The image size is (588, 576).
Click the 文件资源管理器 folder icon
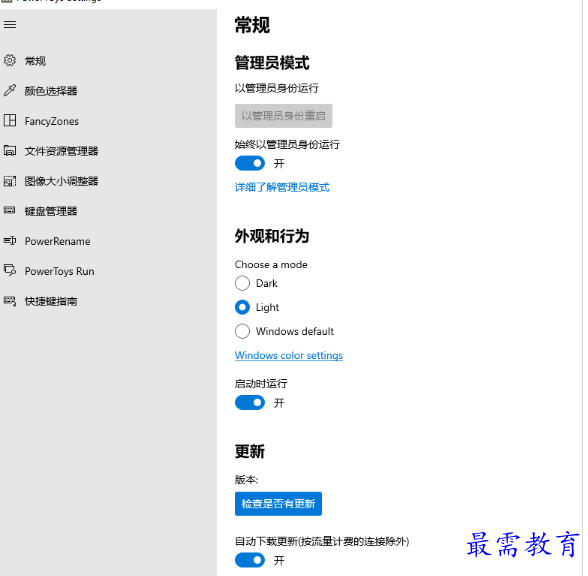(x=10, y=150)
